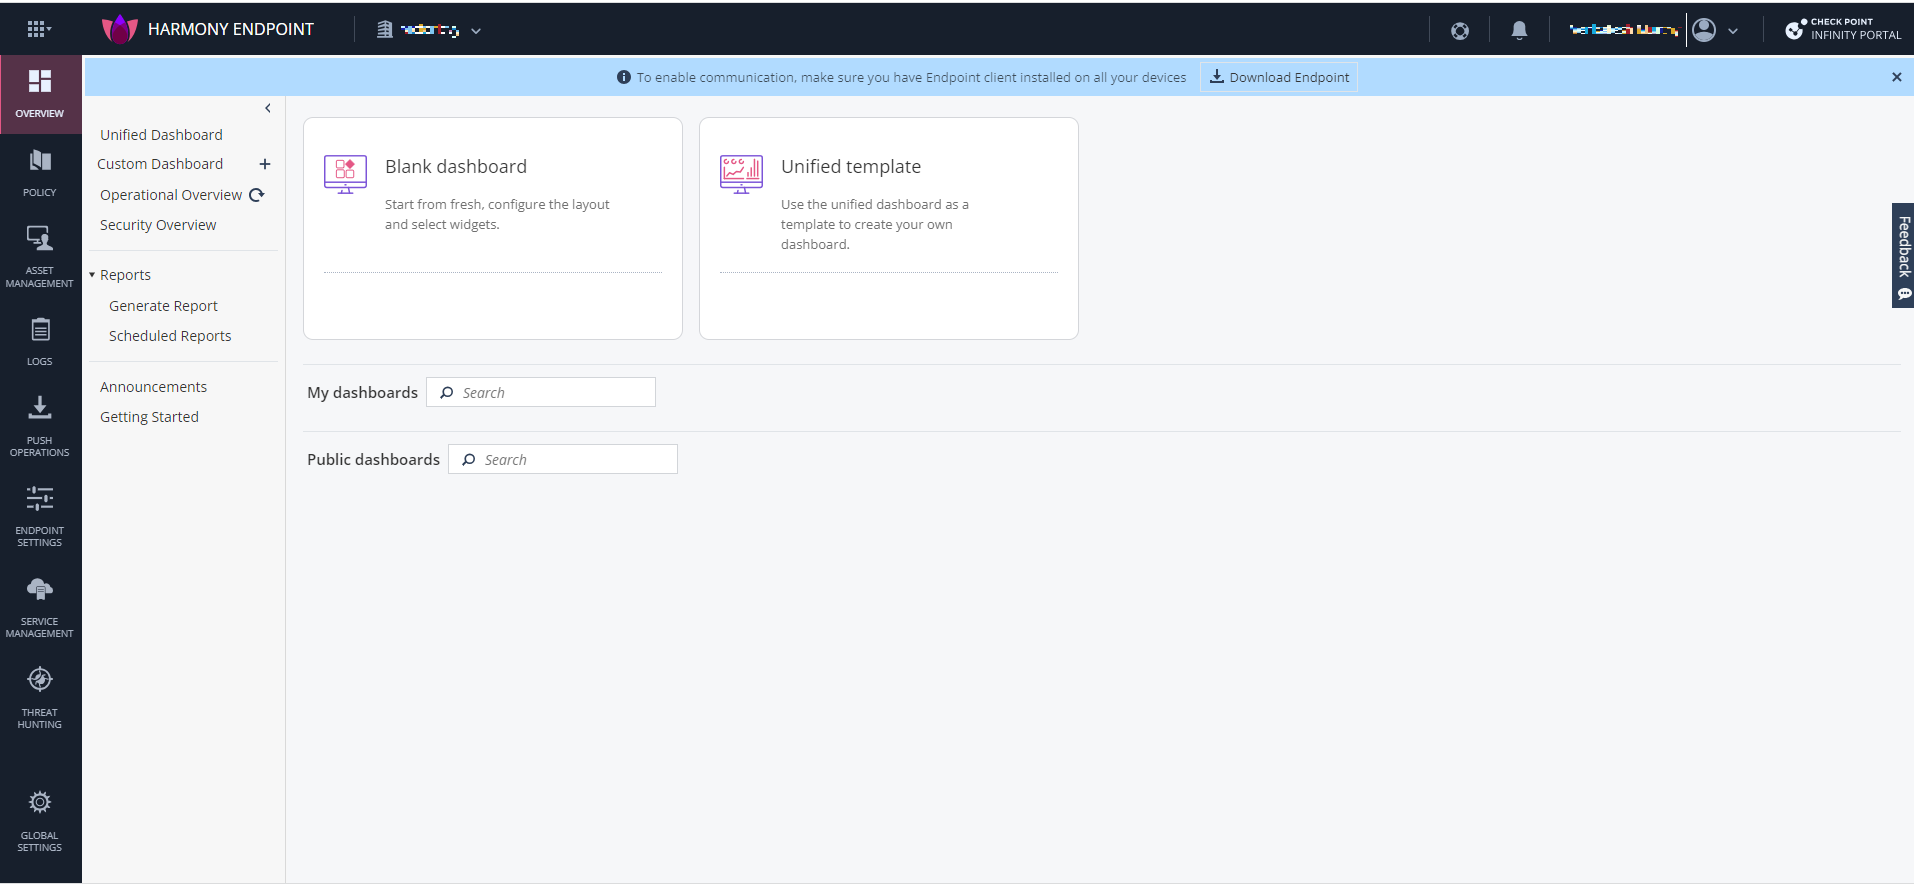This screenshot has width=1914, height=884.
Task: Open Security Overview
Action: [158, 225]
